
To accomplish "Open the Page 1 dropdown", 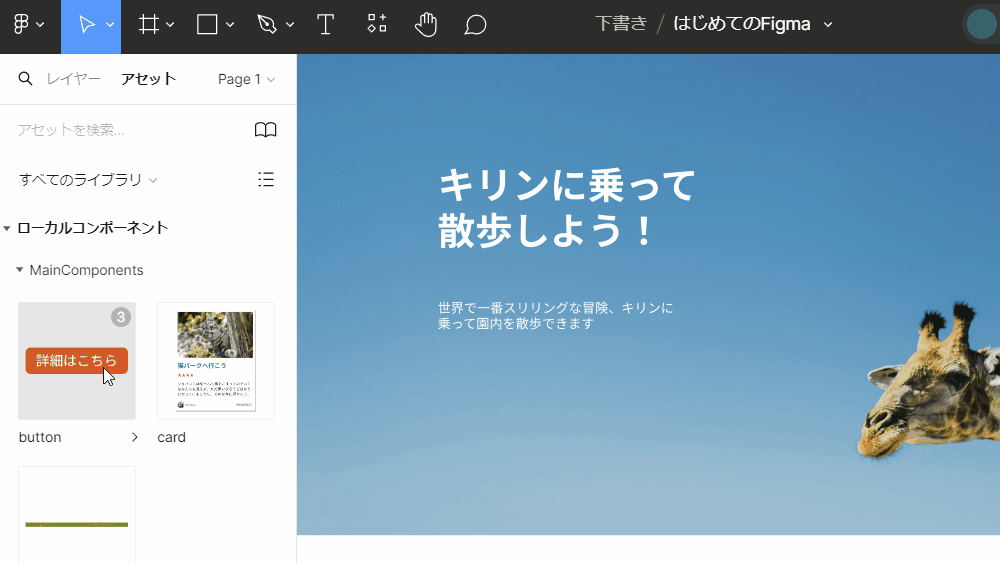I will (x=246, y=79).
